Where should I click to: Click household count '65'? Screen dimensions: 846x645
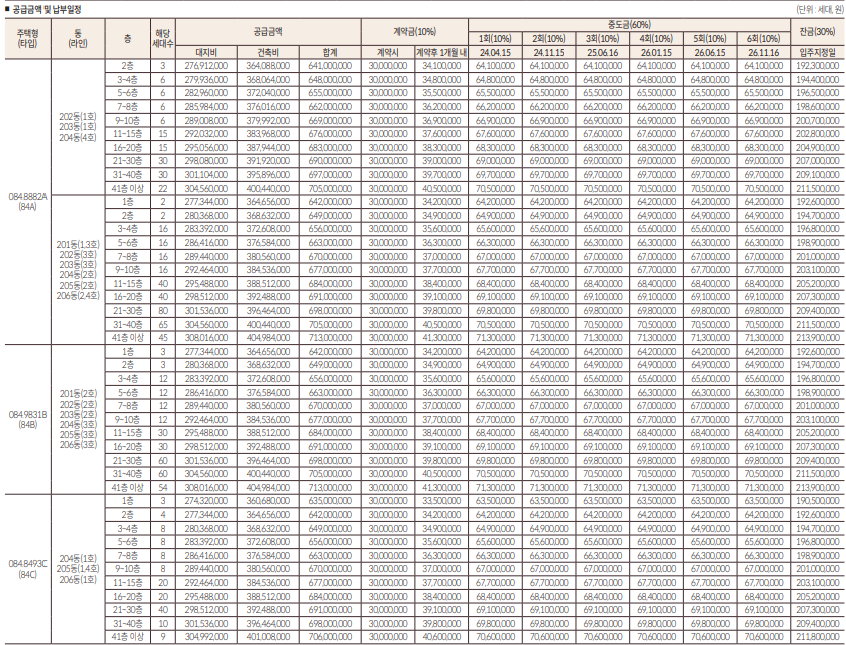point(163,324)
